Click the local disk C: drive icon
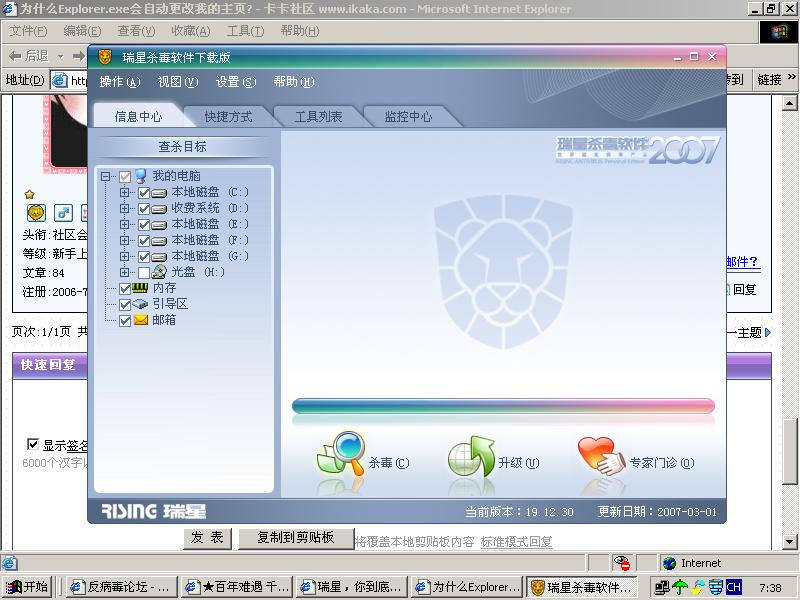This screenshot has width=800, height=600. (159, 193)
